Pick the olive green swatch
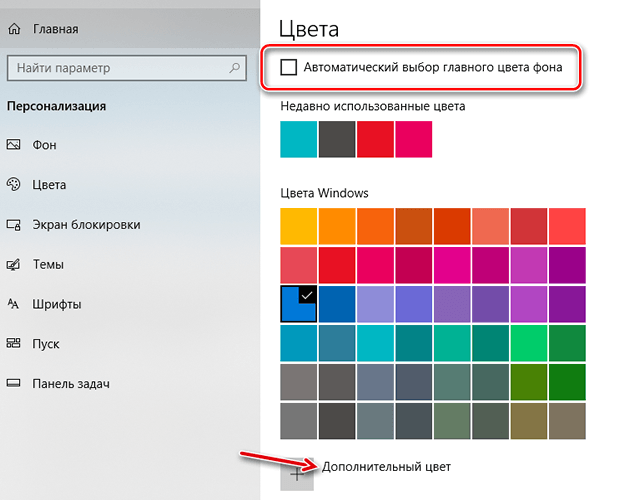 click(x=529, y=382)
